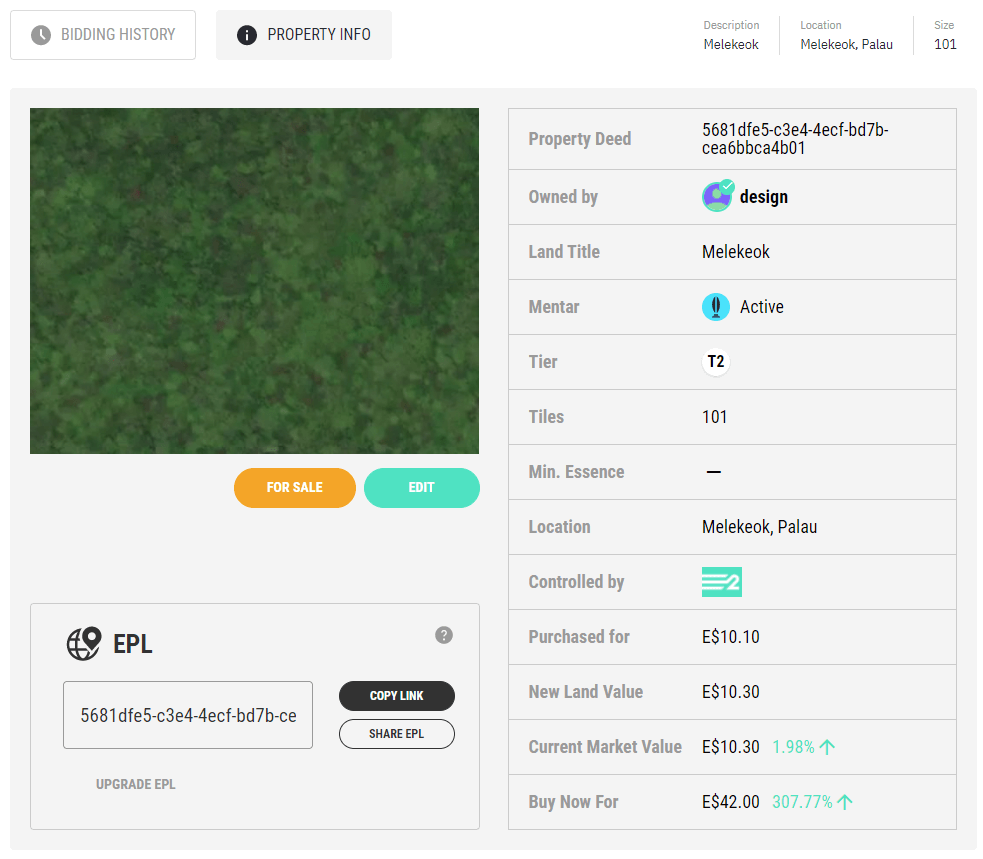Screen dimensions: 983x859
Task: Click the green arrow beside 307.77%
Action: pos(845,802)
